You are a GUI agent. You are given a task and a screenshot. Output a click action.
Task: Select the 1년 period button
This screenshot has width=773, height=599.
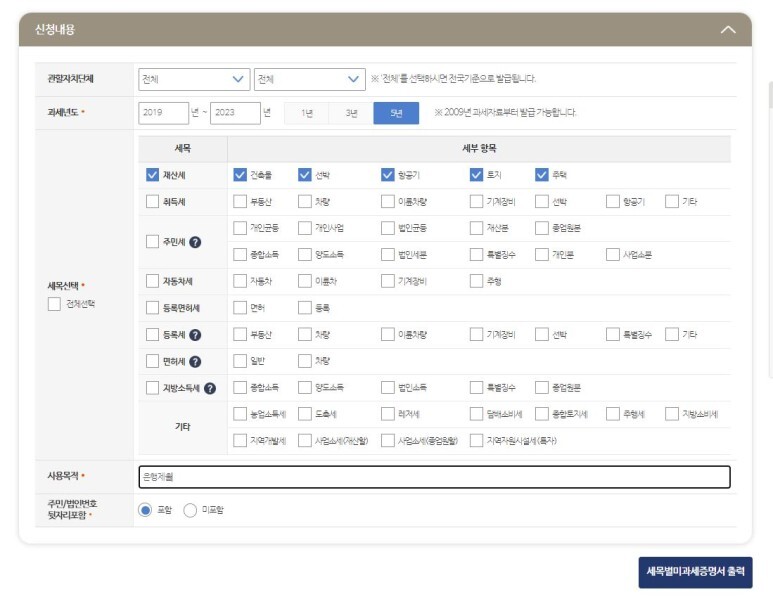point(307,113)
